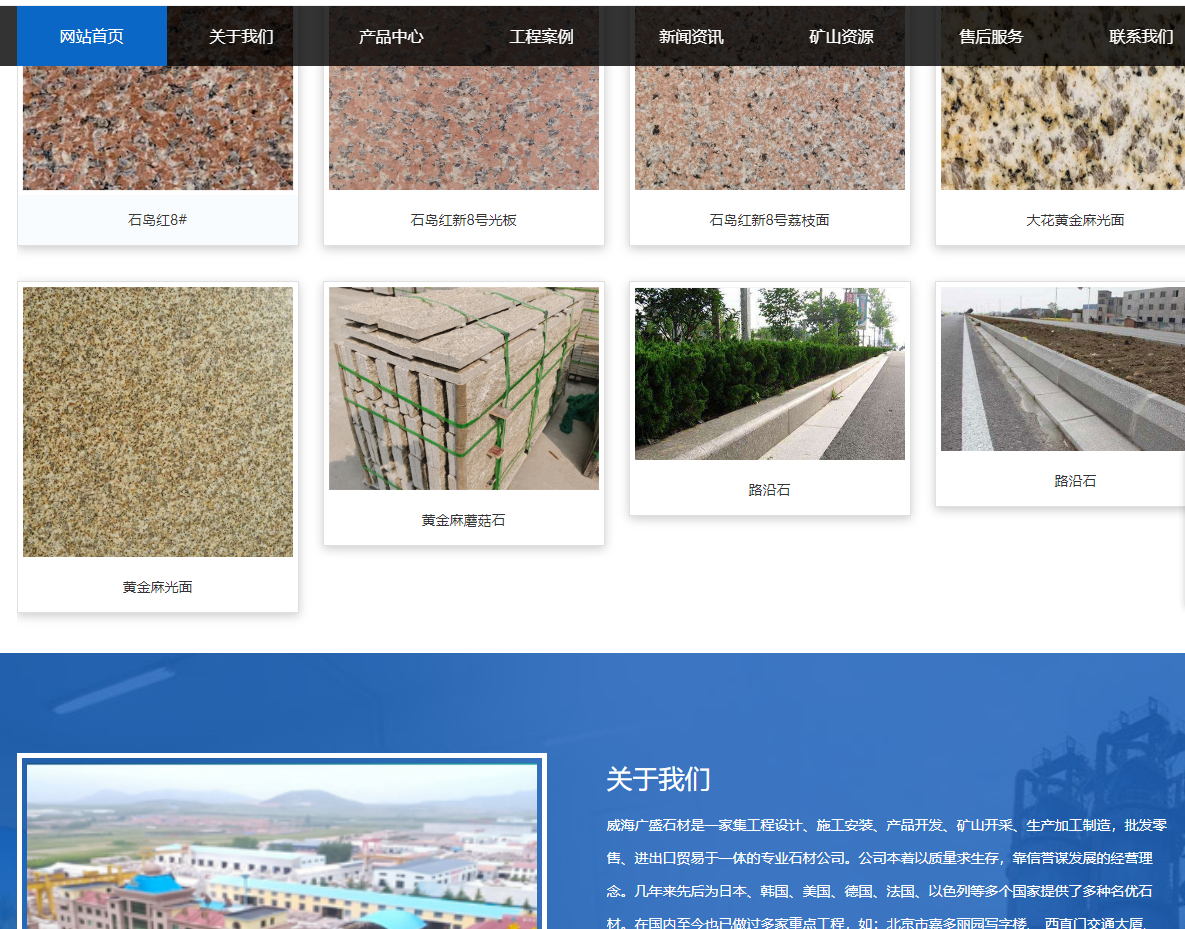1185x929 pixels.
Task: Click 新闻资讯 in the top menu
Action: coord(691,37)
